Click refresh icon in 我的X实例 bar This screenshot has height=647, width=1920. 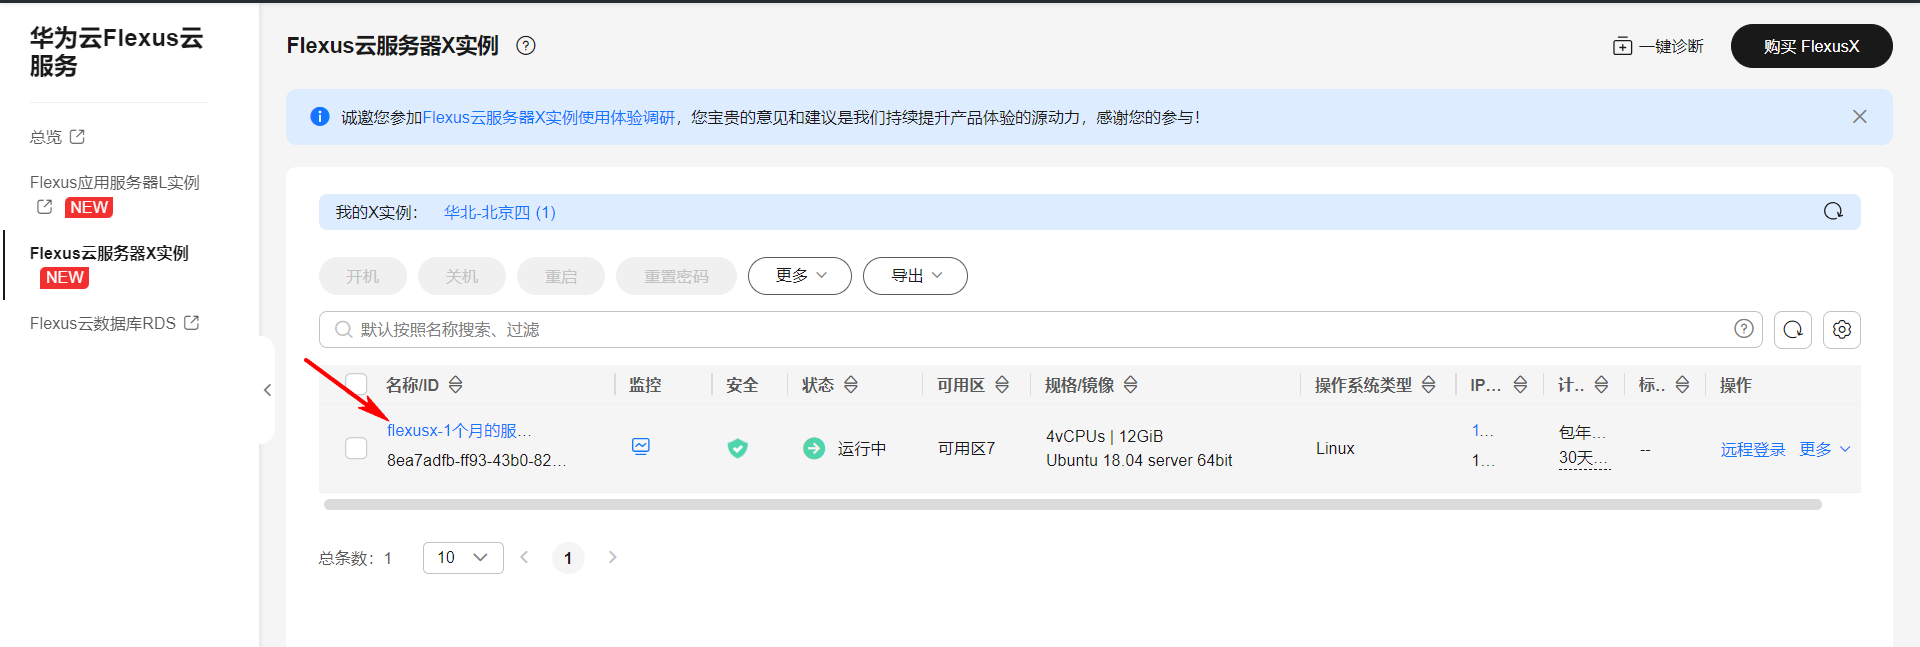click(x=1832, y=211)
